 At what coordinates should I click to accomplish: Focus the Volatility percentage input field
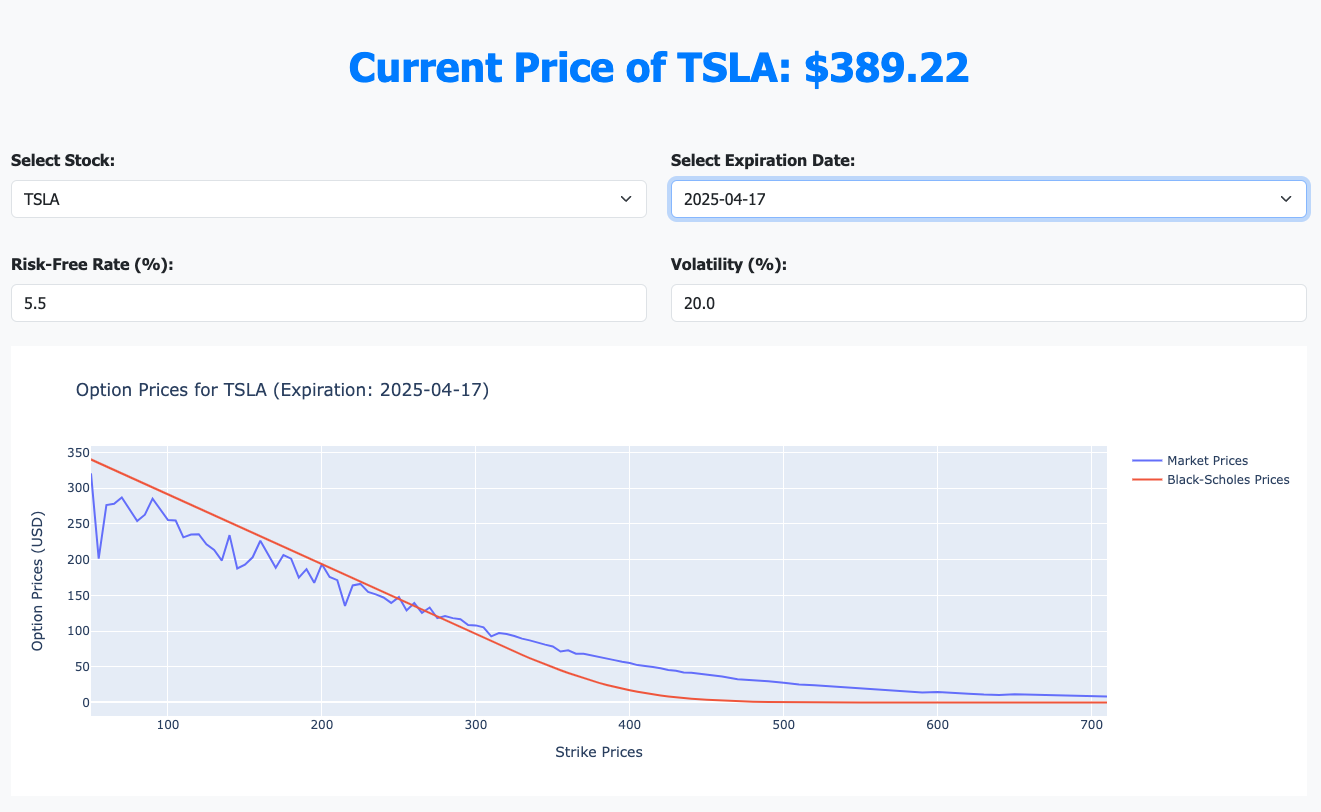point(988,303)
